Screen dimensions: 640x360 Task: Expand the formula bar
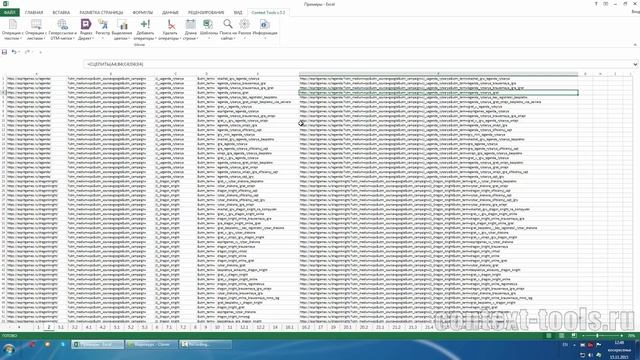click(x=635, y=64)
